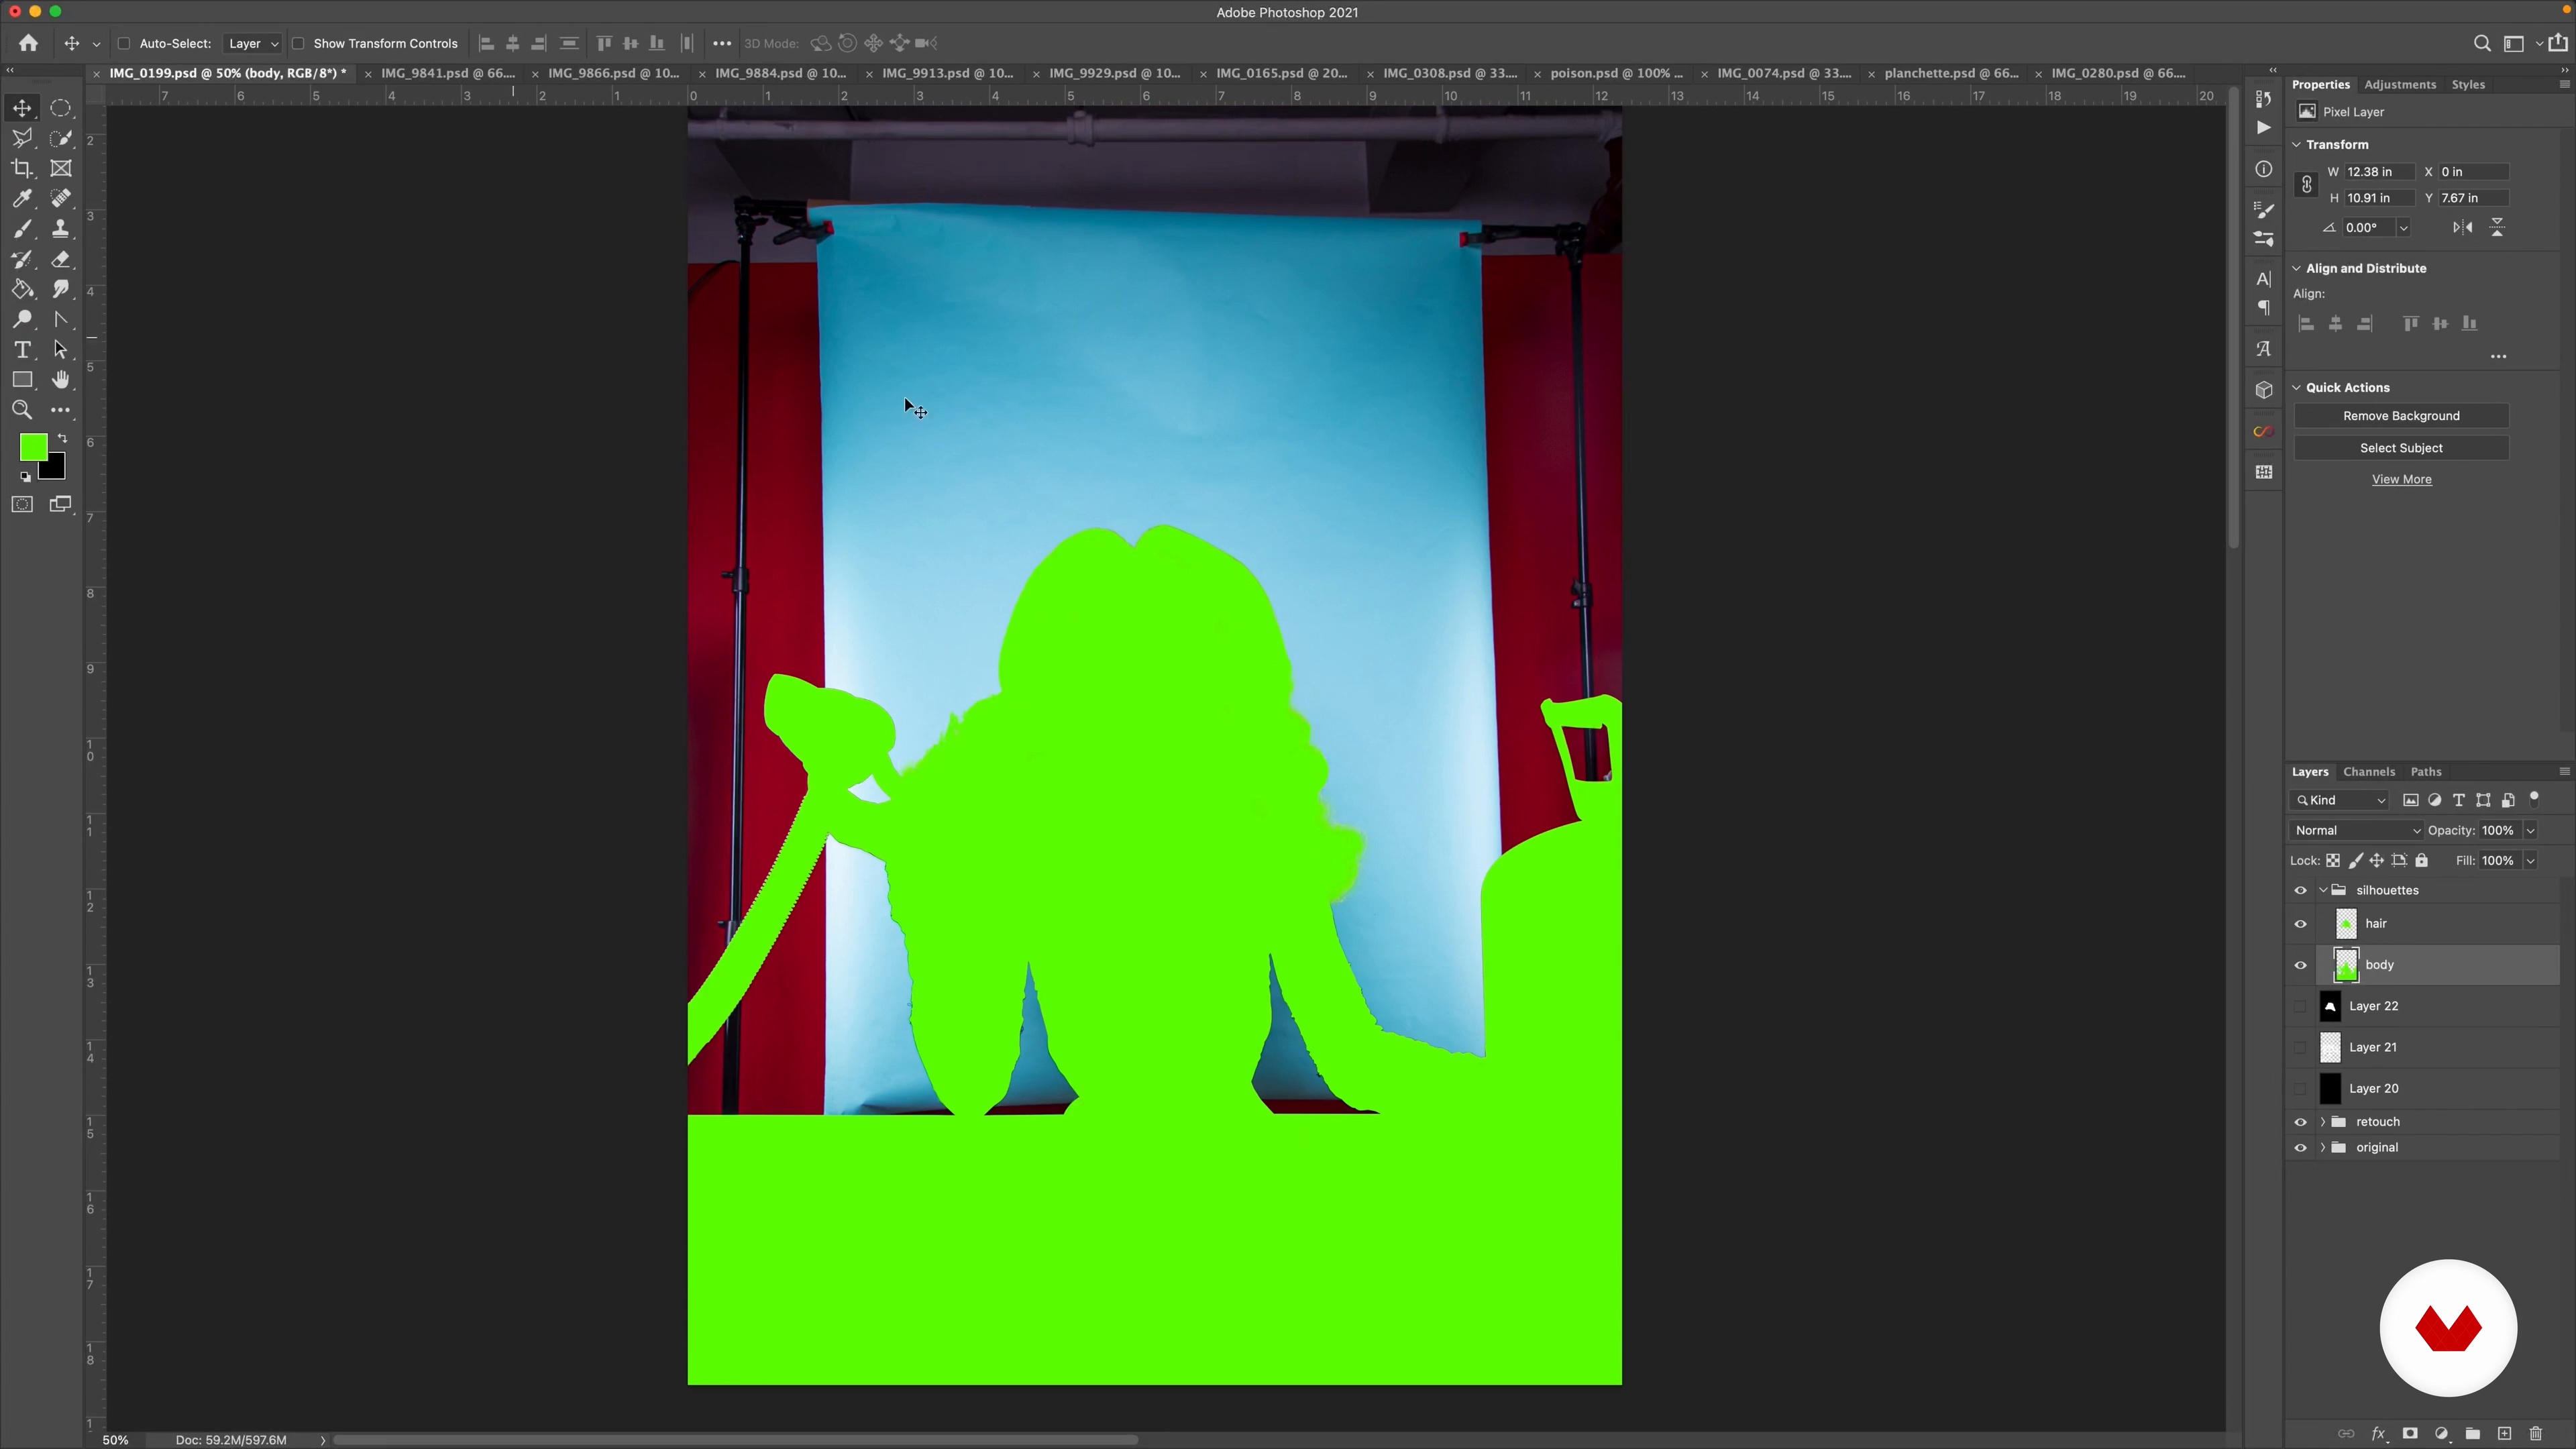Select the Frame tool
Image resolution: width=2576 pixels, height=1449 pixels.
(x=61, y=168)
